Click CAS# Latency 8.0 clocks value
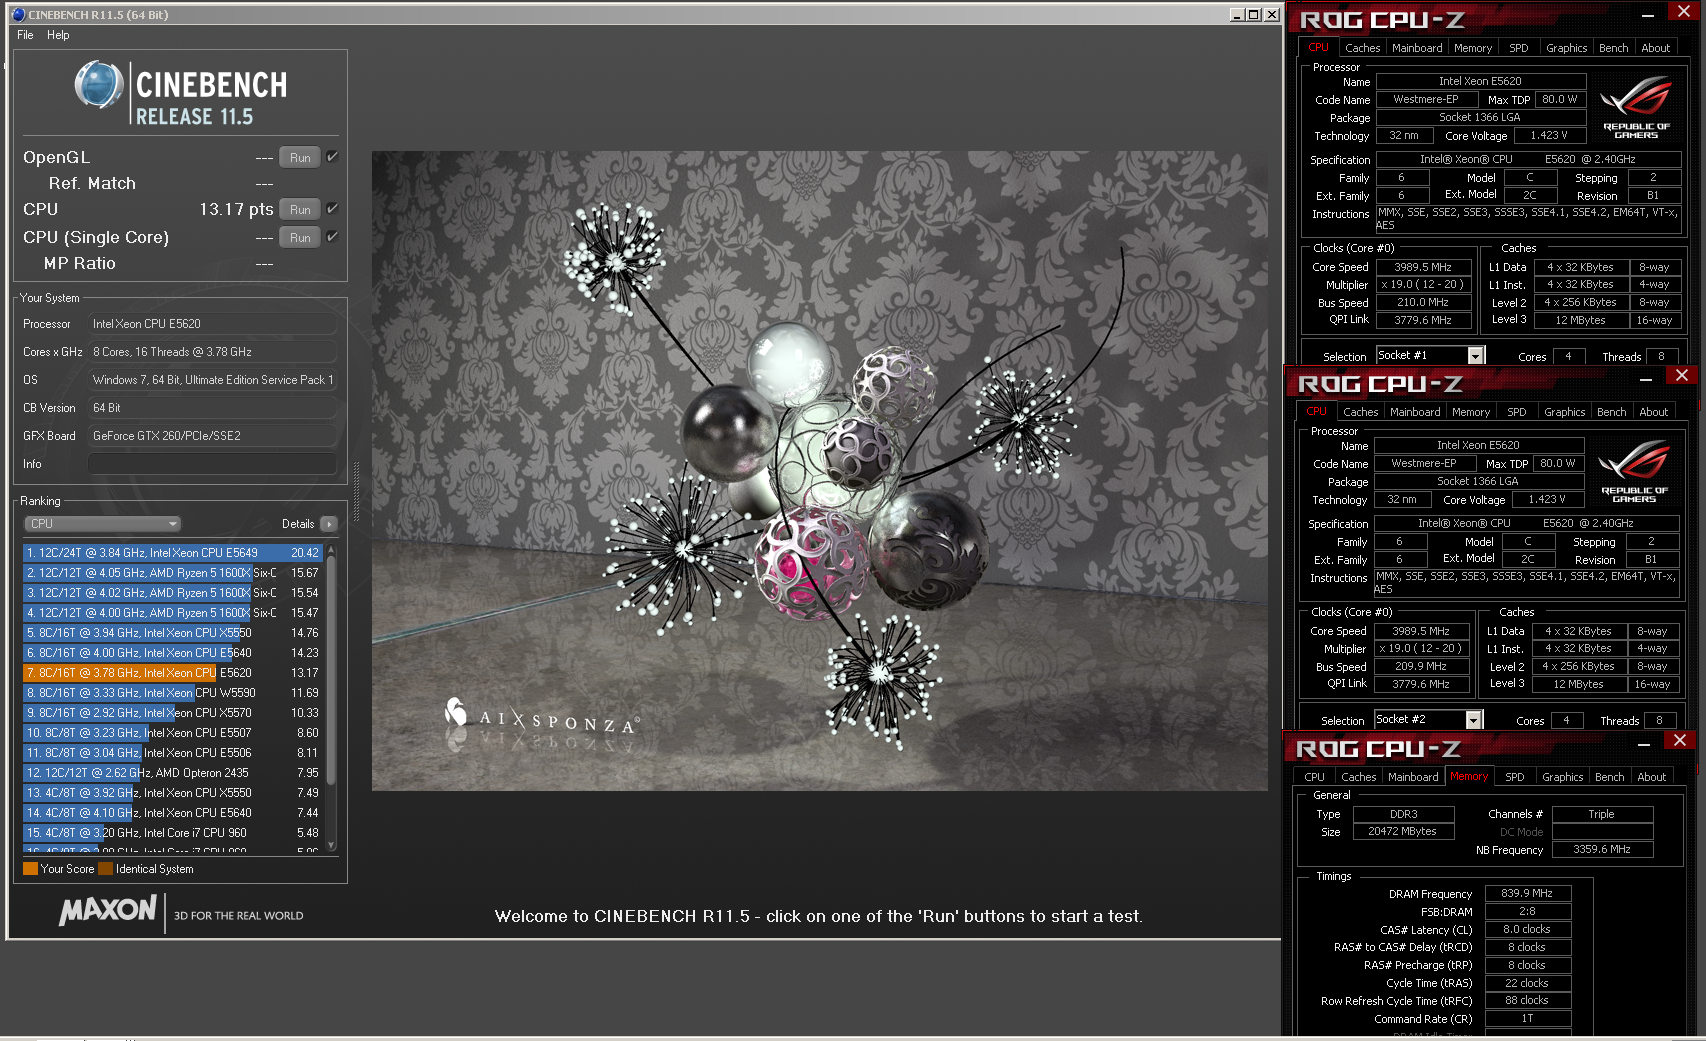 [x=1527, y=930]
